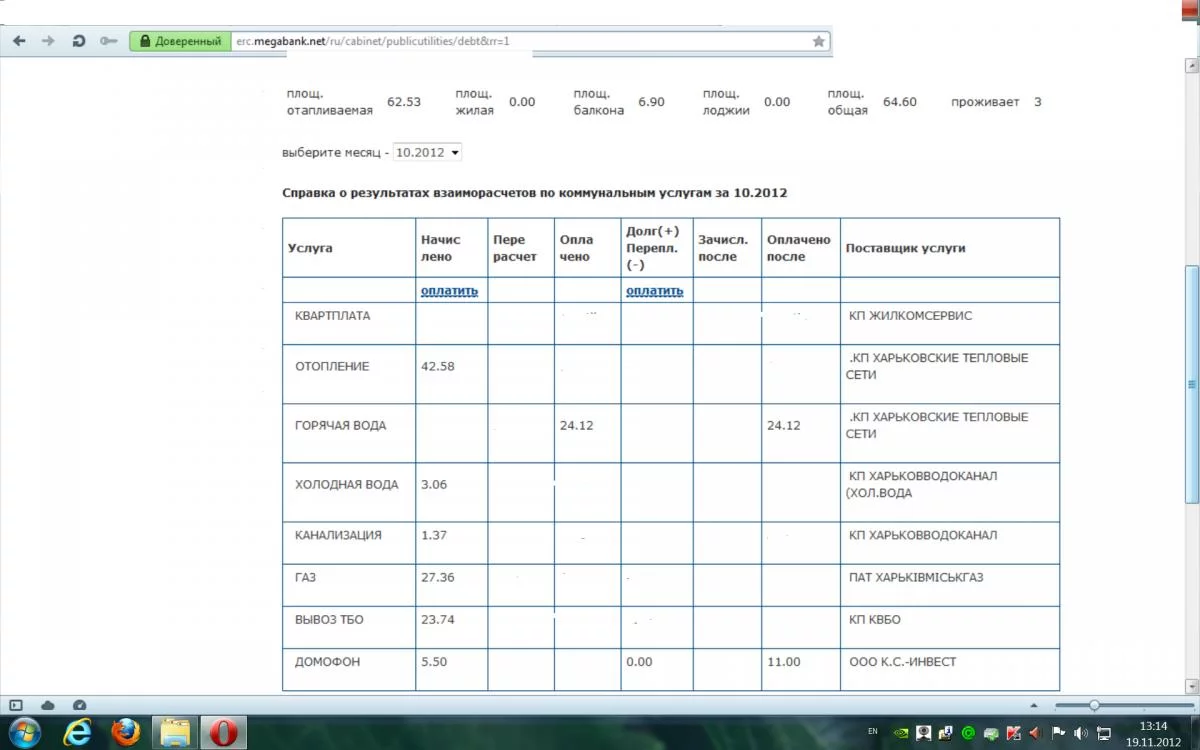Click the paid amount 24.12 in Оплачено column
The height and width of the screenshot is (750, 1200).
pos(577,425)
